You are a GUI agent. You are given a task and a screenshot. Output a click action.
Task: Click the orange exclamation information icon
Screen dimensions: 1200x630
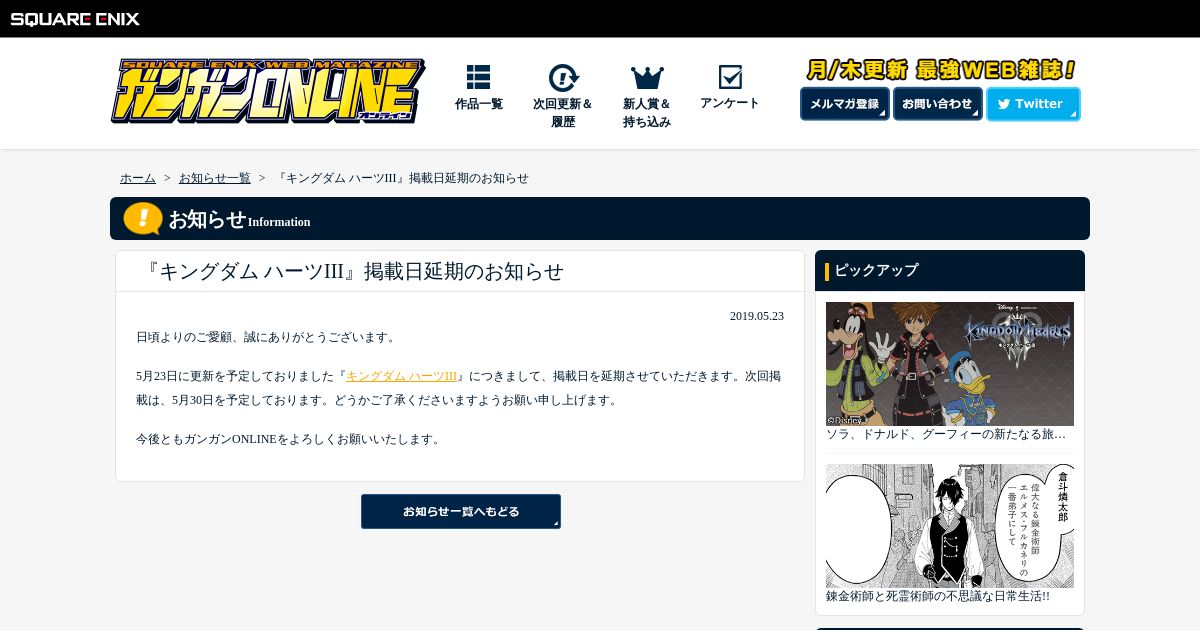click(143, 218)
